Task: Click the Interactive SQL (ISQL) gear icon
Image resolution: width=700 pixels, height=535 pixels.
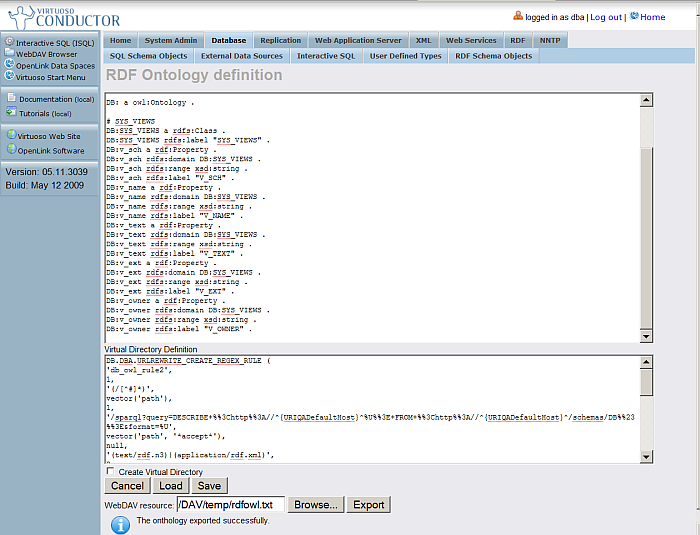Action: 9,41
